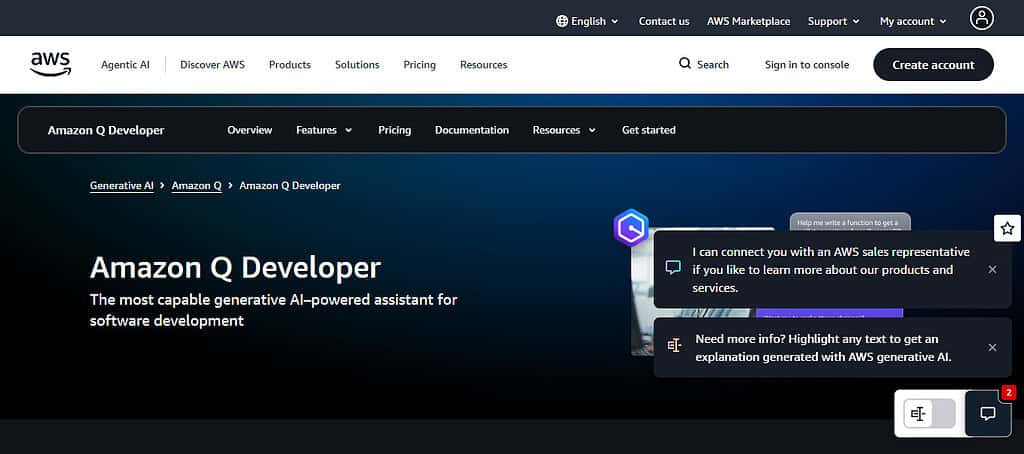
Task: Open Discover AWS menu
Action: coord(212,65)
